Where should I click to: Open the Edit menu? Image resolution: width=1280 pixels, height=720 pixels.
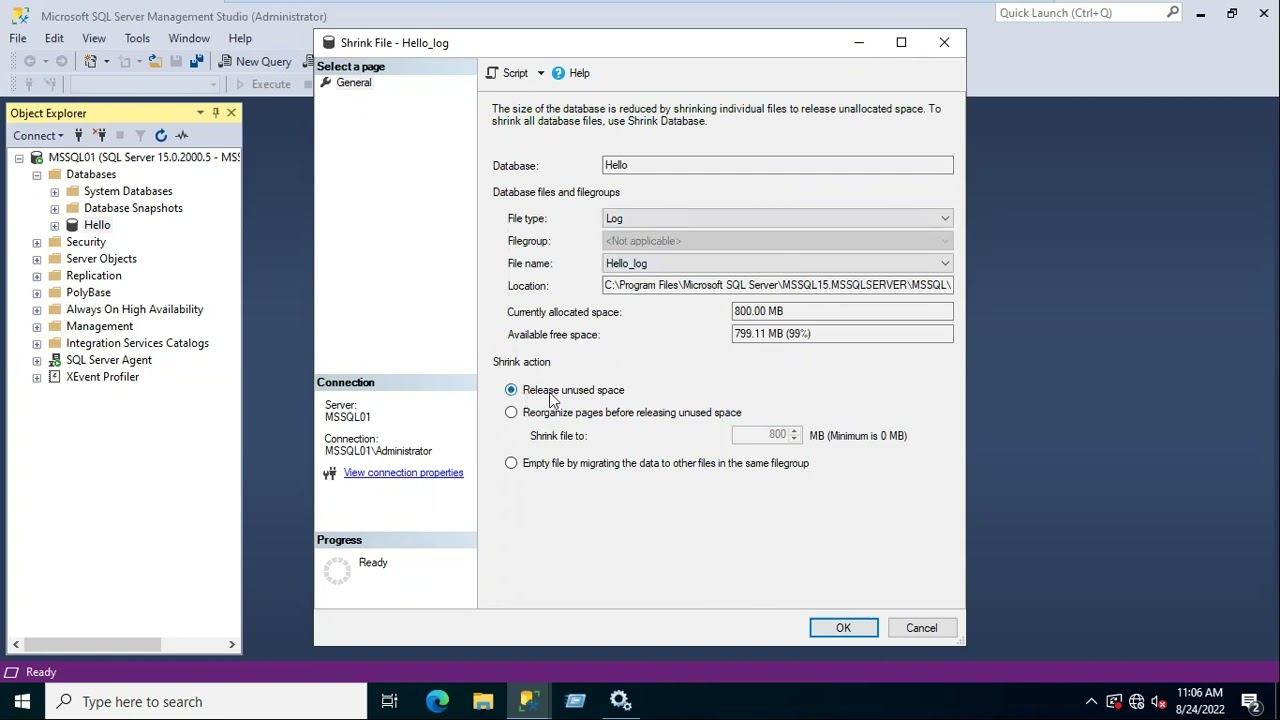click(x=54, y=38)
